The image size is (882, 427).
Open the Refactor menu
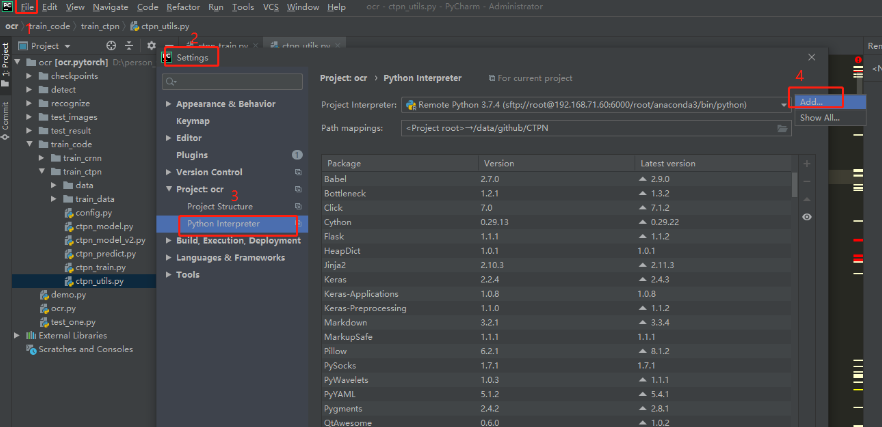184,7
